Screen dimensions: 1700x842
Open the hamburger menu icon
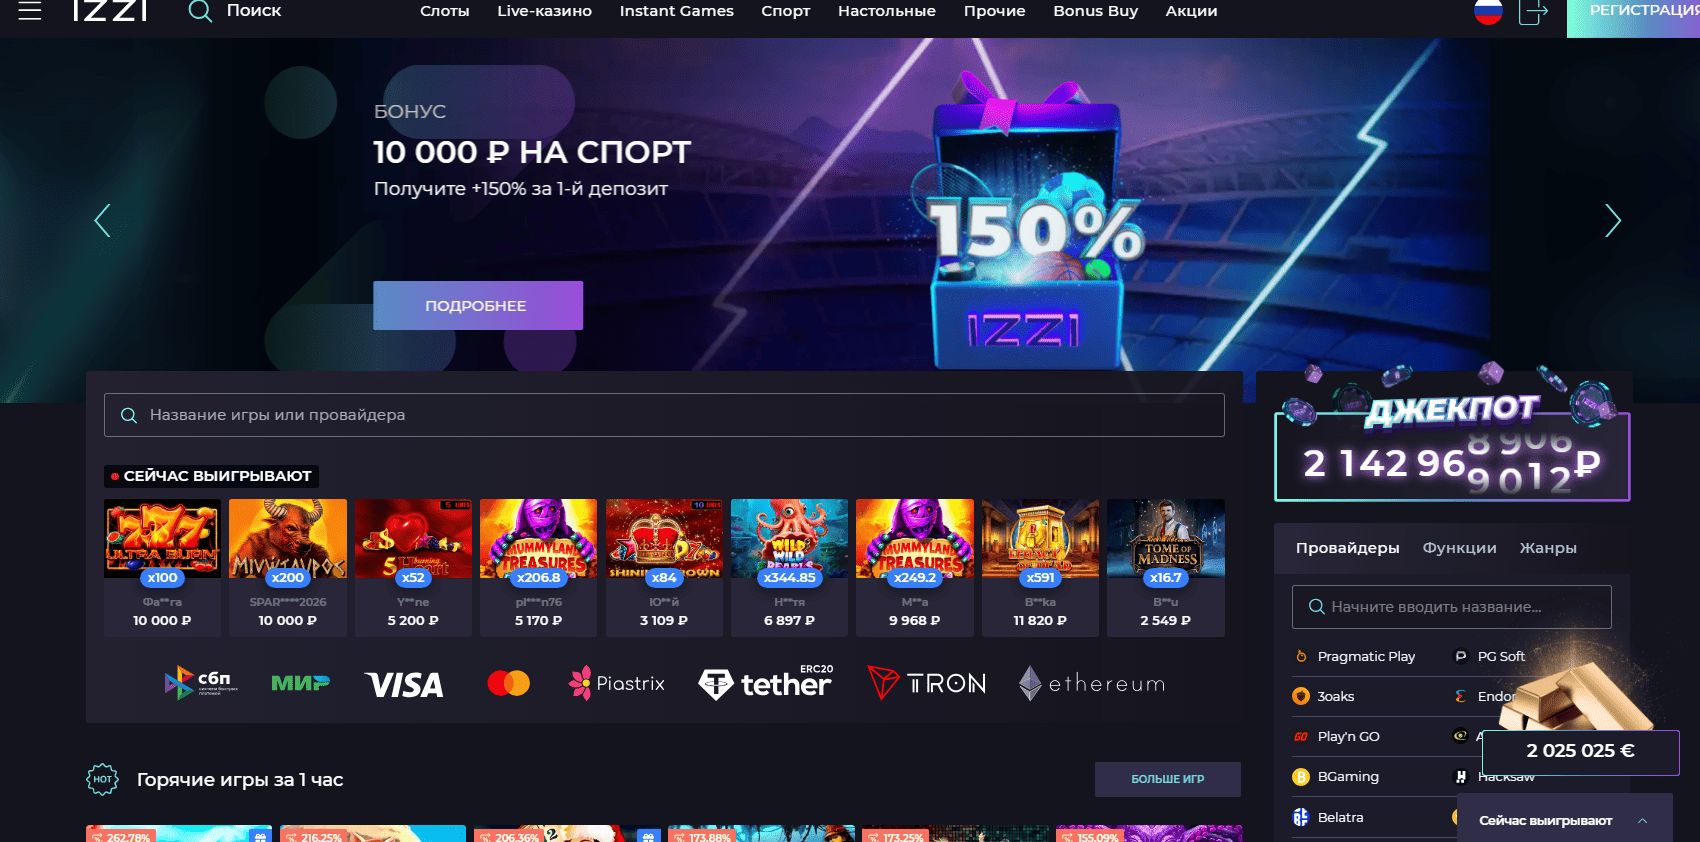(30, 11)
